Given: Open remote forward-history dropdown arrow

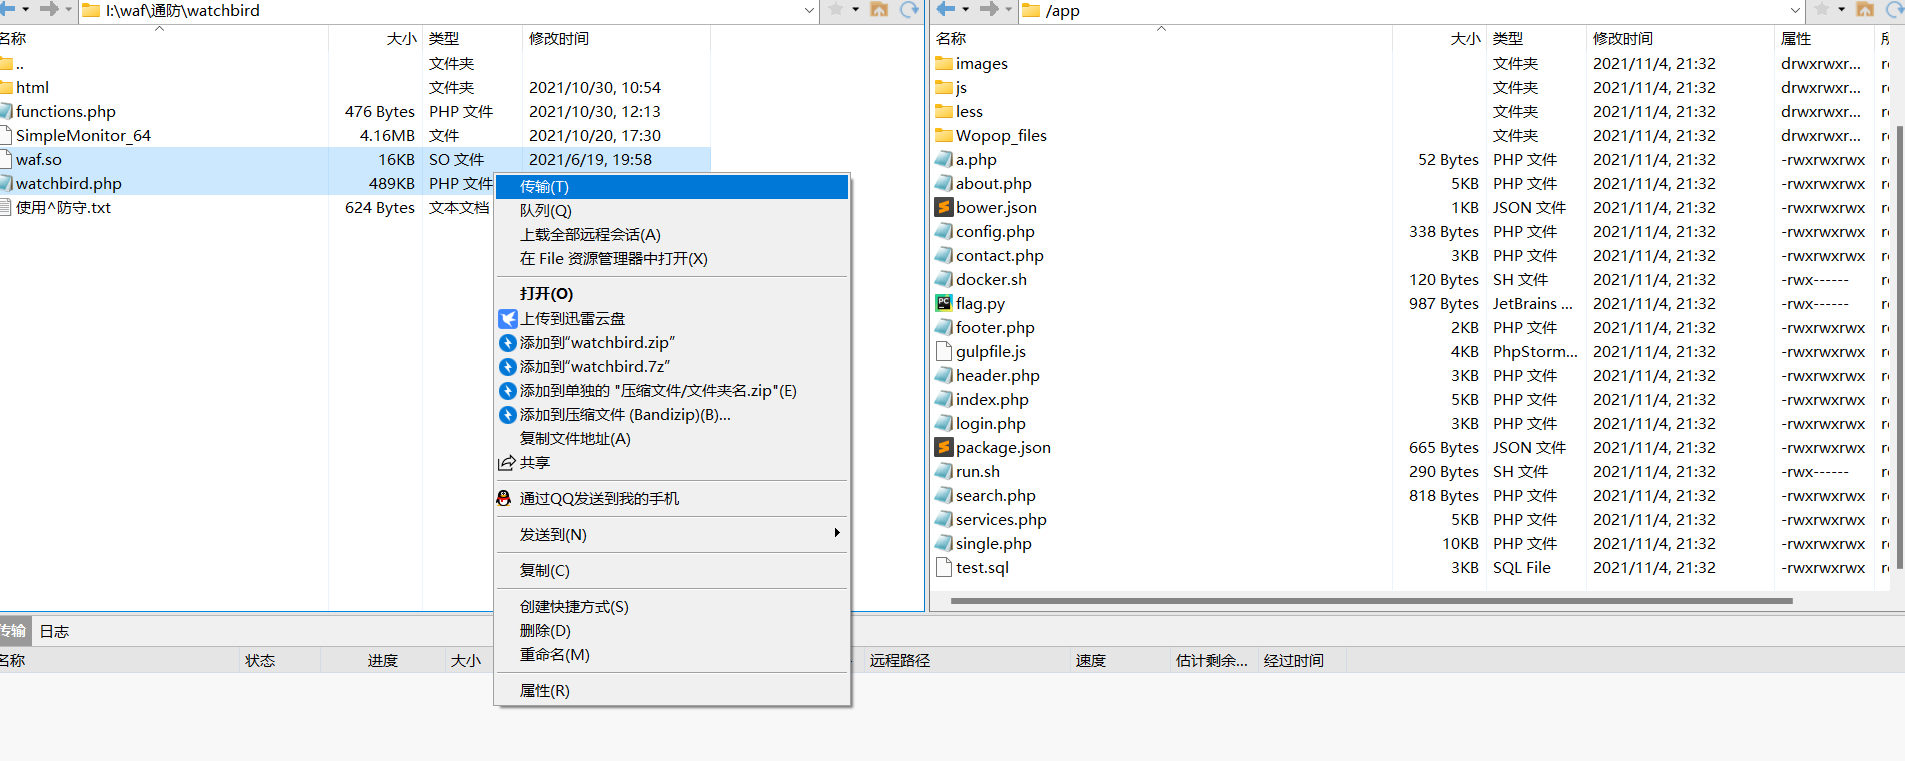Looking at the screenshot, I should point(1008,9).
